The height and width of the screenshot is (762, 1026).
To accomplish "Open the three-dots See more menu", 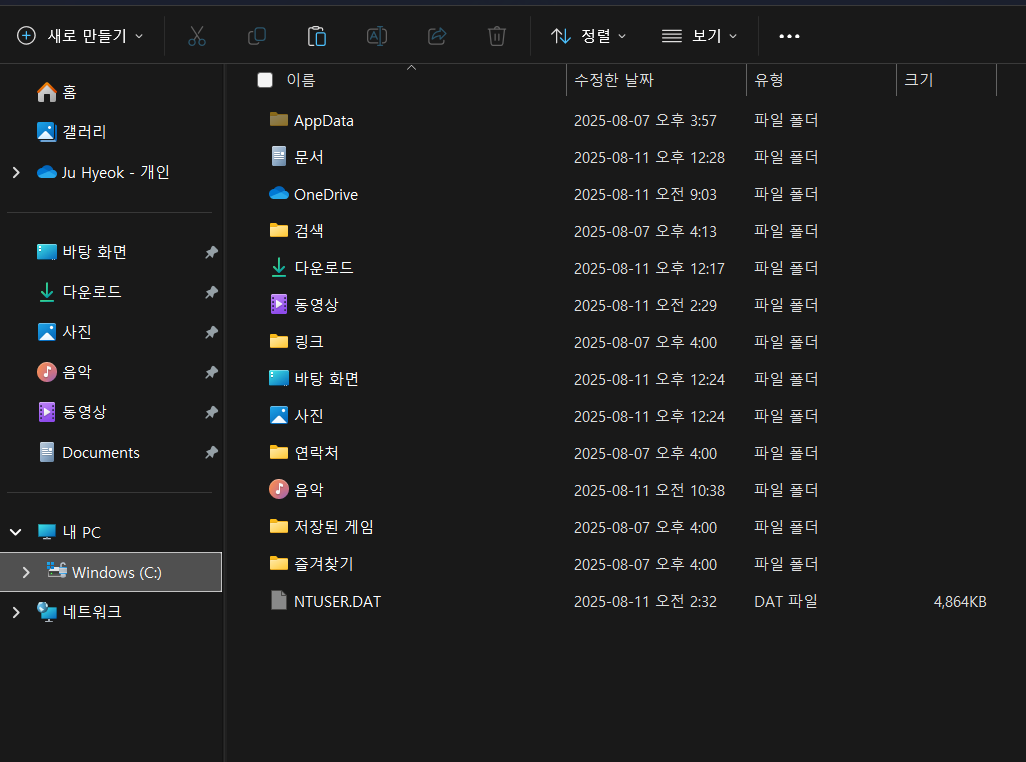I will pos(789,36).
